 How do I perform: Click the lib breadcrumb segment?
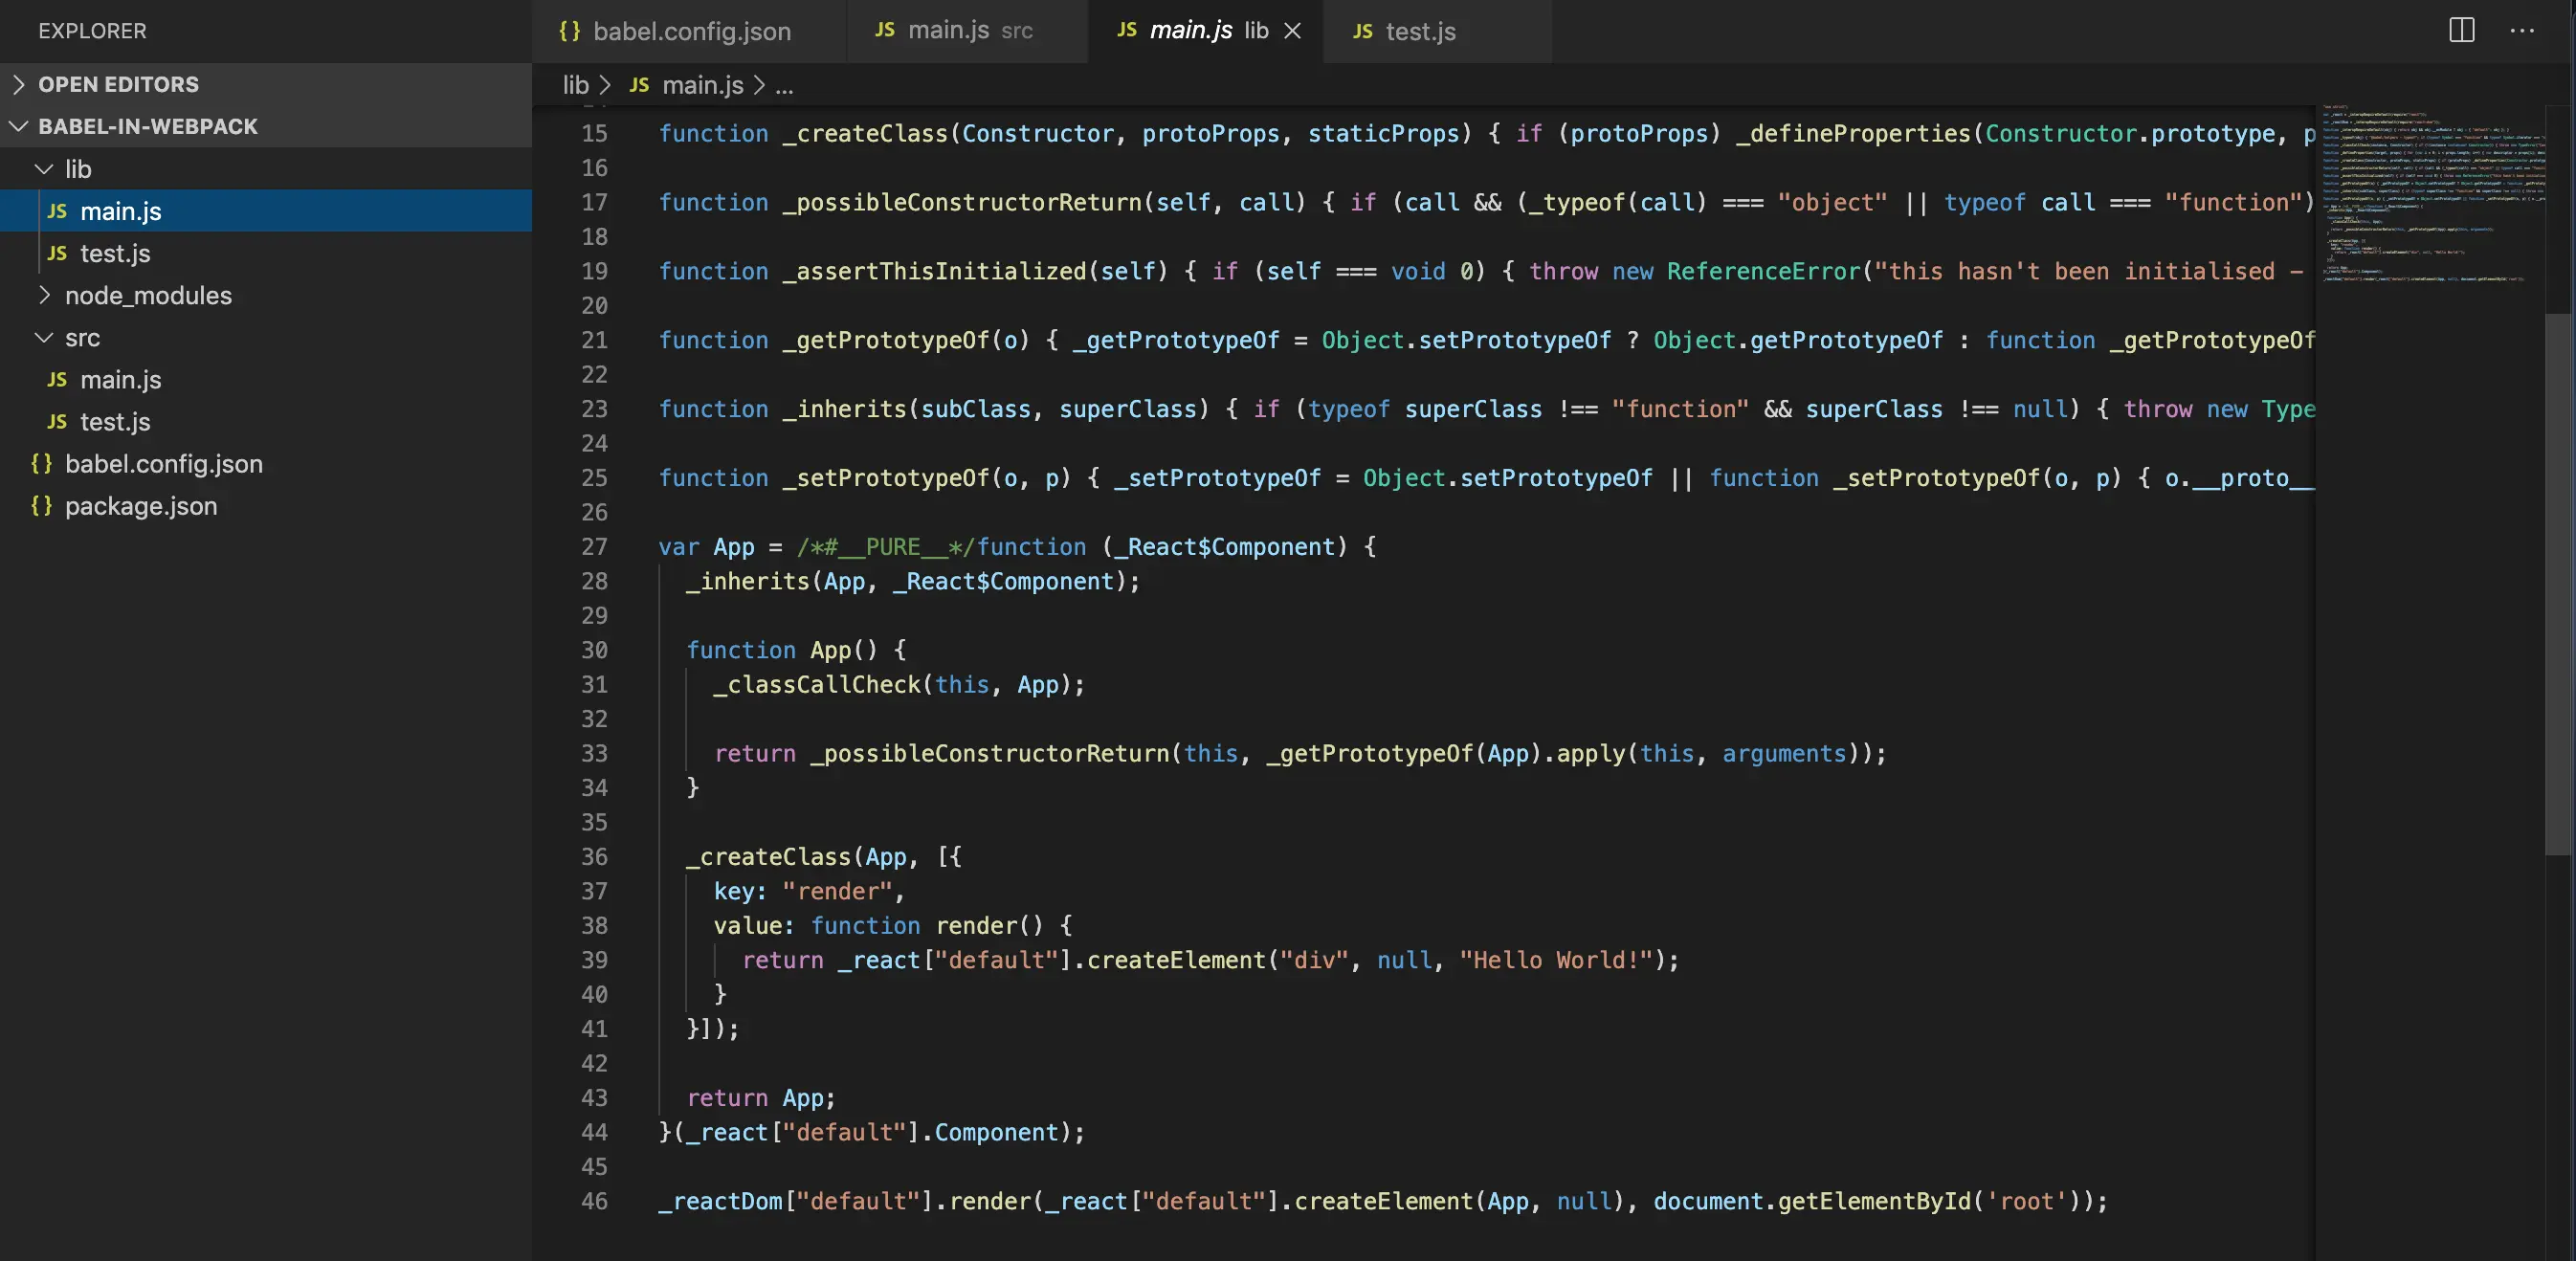575,86
